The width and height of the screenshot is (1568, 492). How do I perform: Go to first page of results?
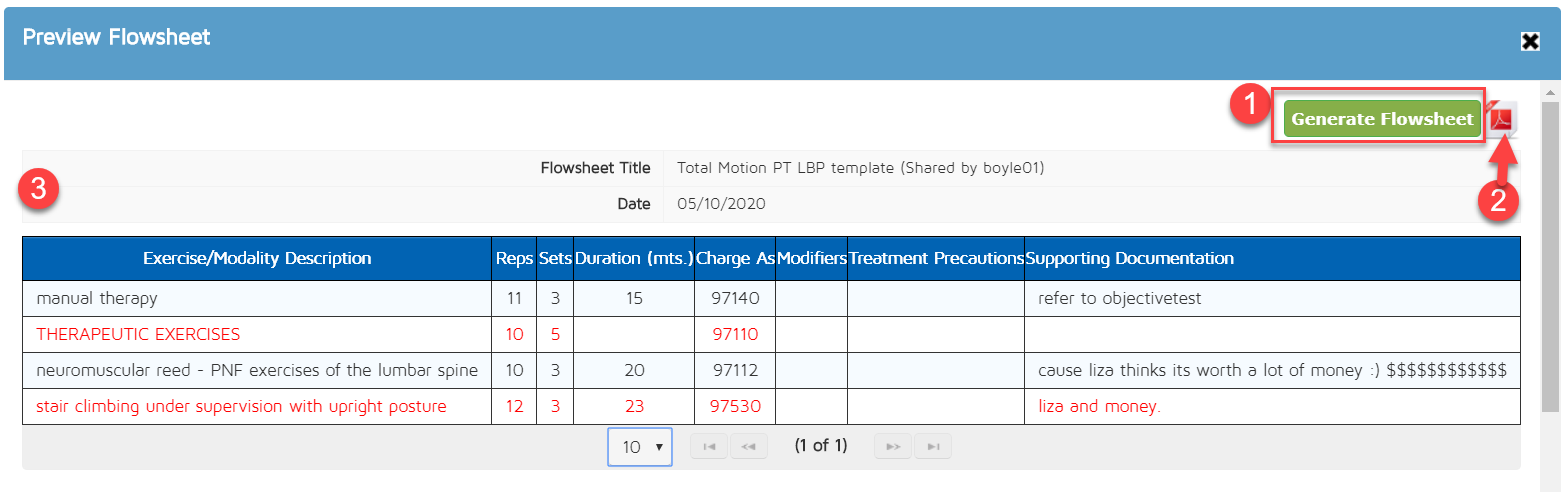click(x=709, y=447)
